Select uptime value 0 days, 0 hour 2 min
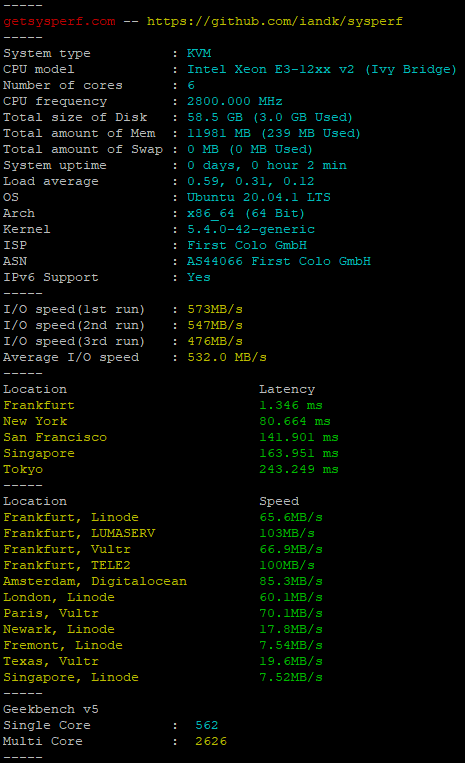Image resolution: width=465 pixels, height=763 pixels. click(x=267, y=165)
